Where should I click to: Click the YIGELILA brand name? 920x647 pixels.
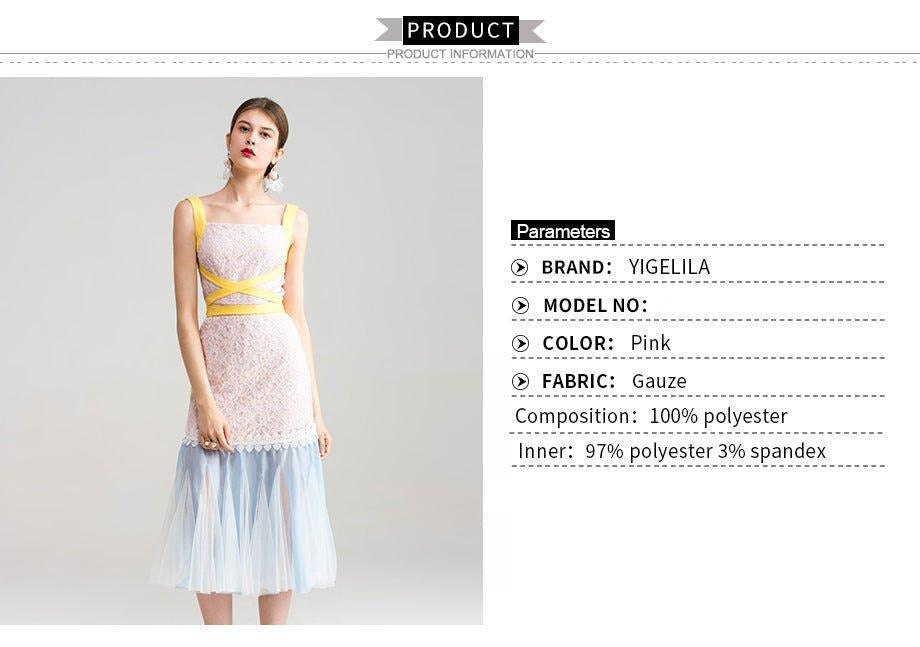pyautogui.click(x=669, y=267)
